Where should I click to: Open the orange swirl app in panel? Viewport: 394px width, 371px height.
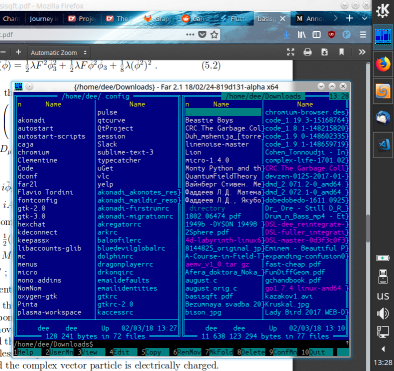[x=383, y=91]
